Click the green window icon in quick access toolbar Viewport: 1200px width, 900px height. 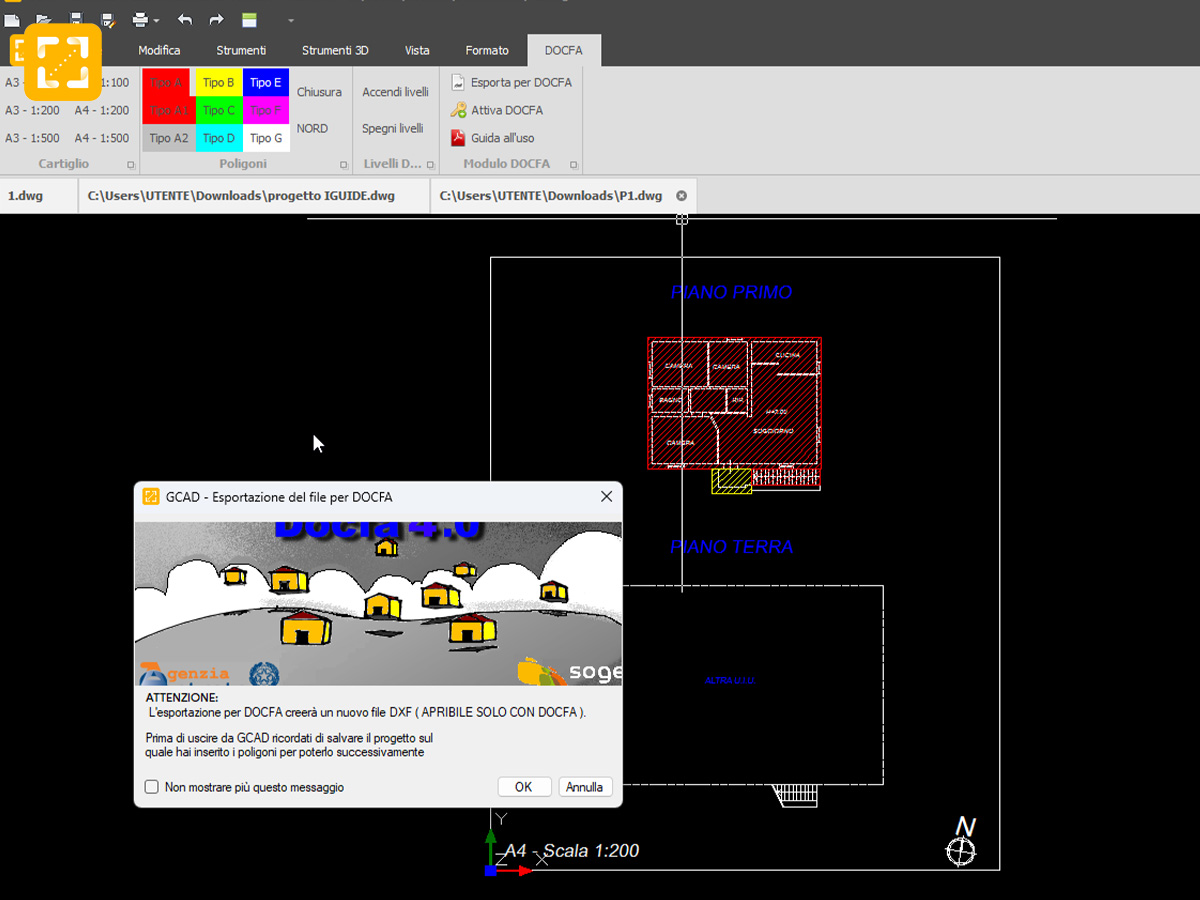249,19
